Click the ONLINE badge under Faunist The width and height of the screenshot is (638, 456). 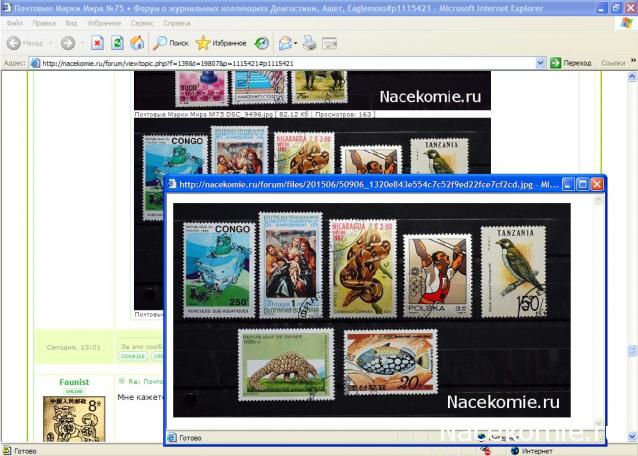click(74, 391)
